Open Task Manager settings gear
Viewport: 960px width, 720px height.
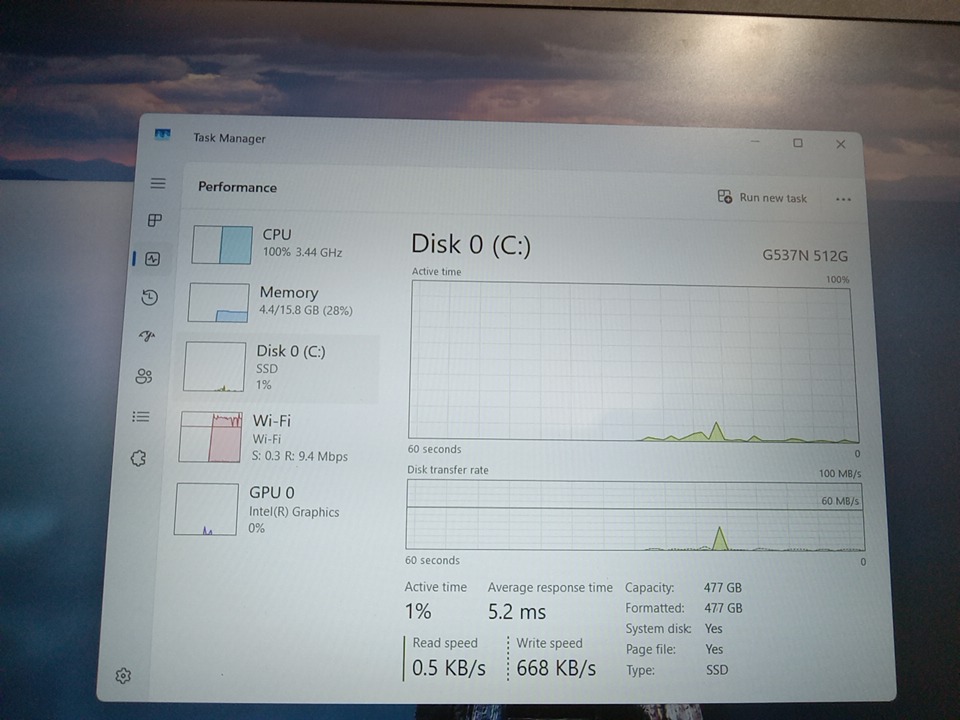pyautogui.click(x=123, y=676)
